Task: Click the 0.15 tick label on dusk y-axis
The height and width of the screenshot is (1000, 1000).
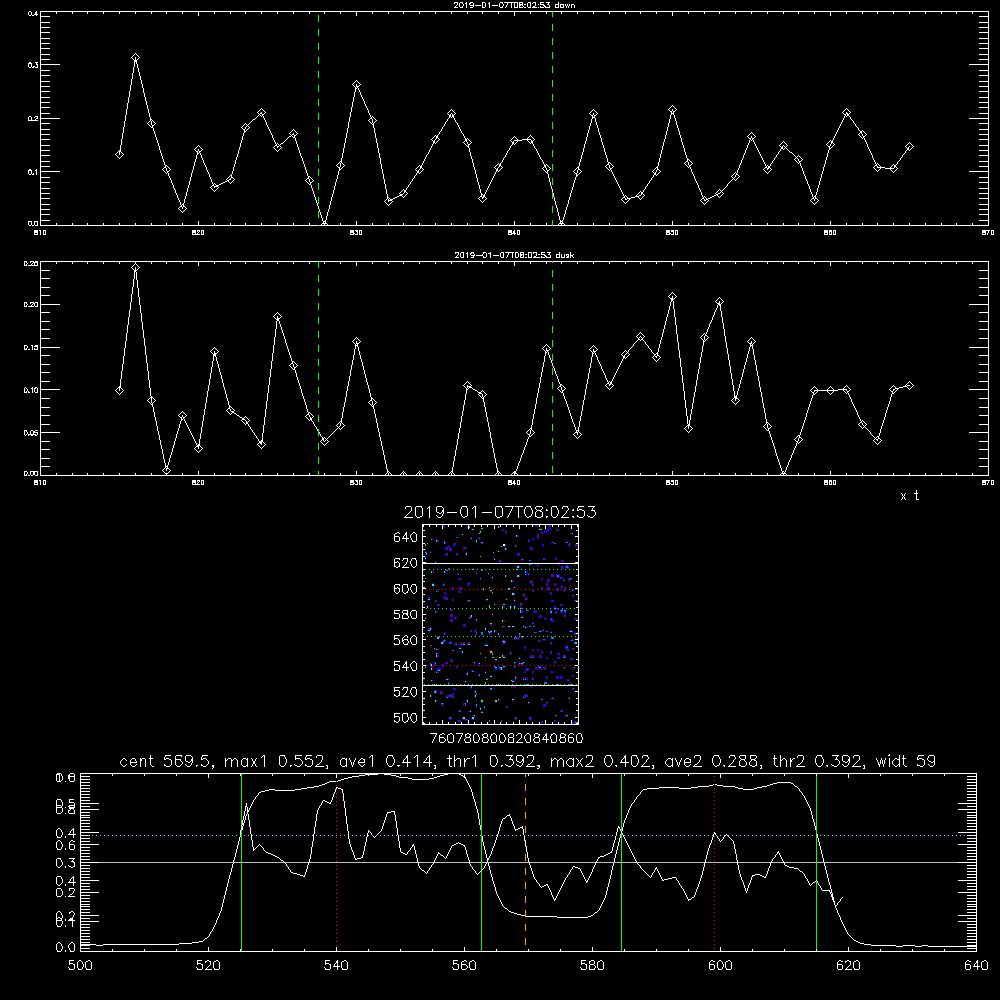Action: (31, 348)
